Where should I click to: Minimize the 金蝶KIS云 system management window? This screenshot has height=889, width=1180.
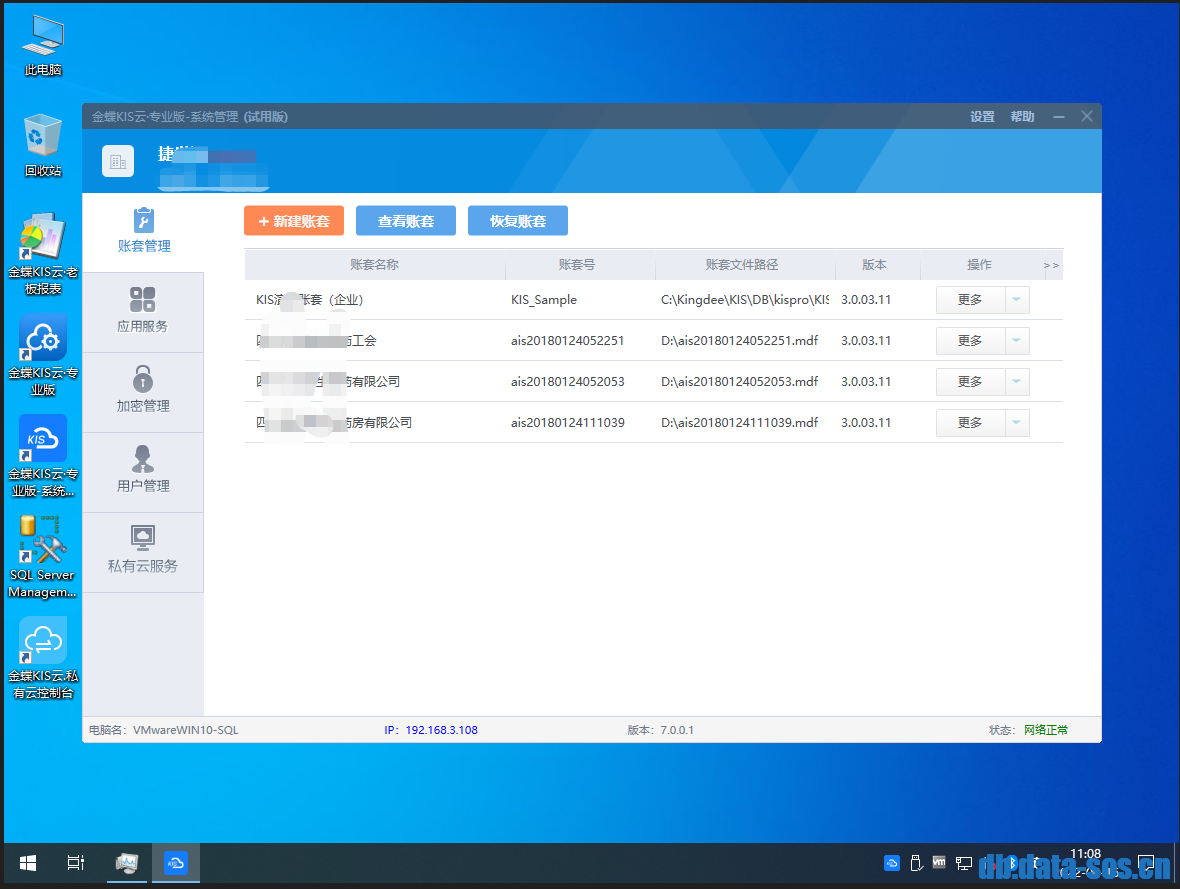1059,117
